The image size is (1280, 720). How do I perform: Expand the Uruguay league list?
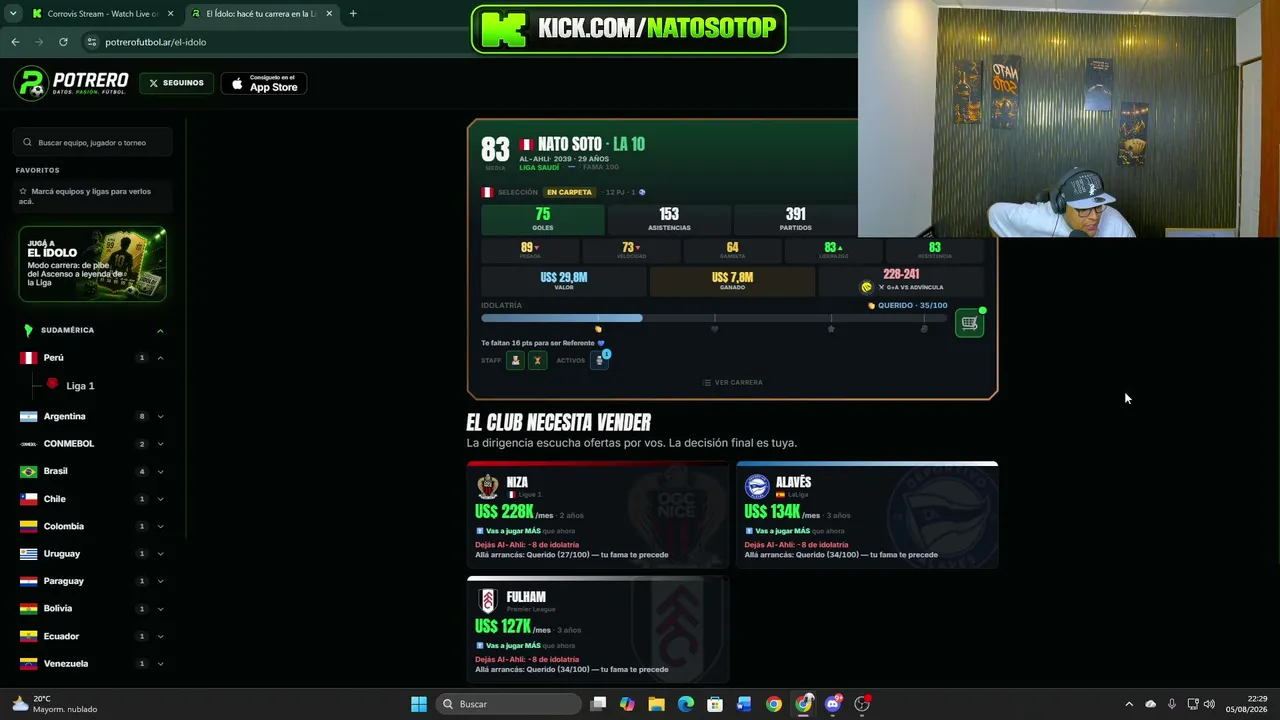pos(160,554)
